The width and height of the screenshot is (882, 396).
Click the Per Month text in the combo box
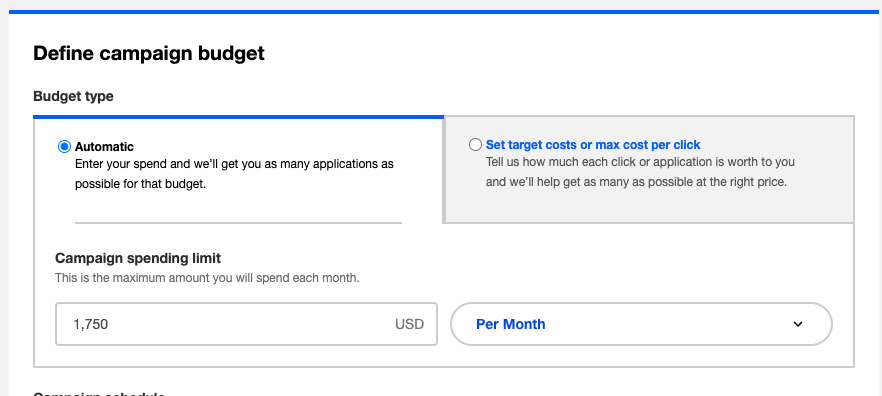click(510, 324)
